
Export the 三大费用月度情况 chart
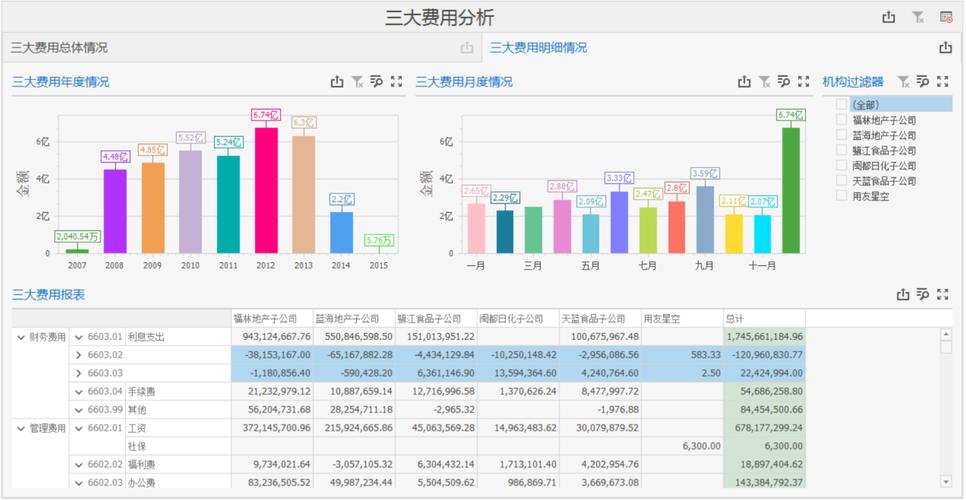coord(744,81)
